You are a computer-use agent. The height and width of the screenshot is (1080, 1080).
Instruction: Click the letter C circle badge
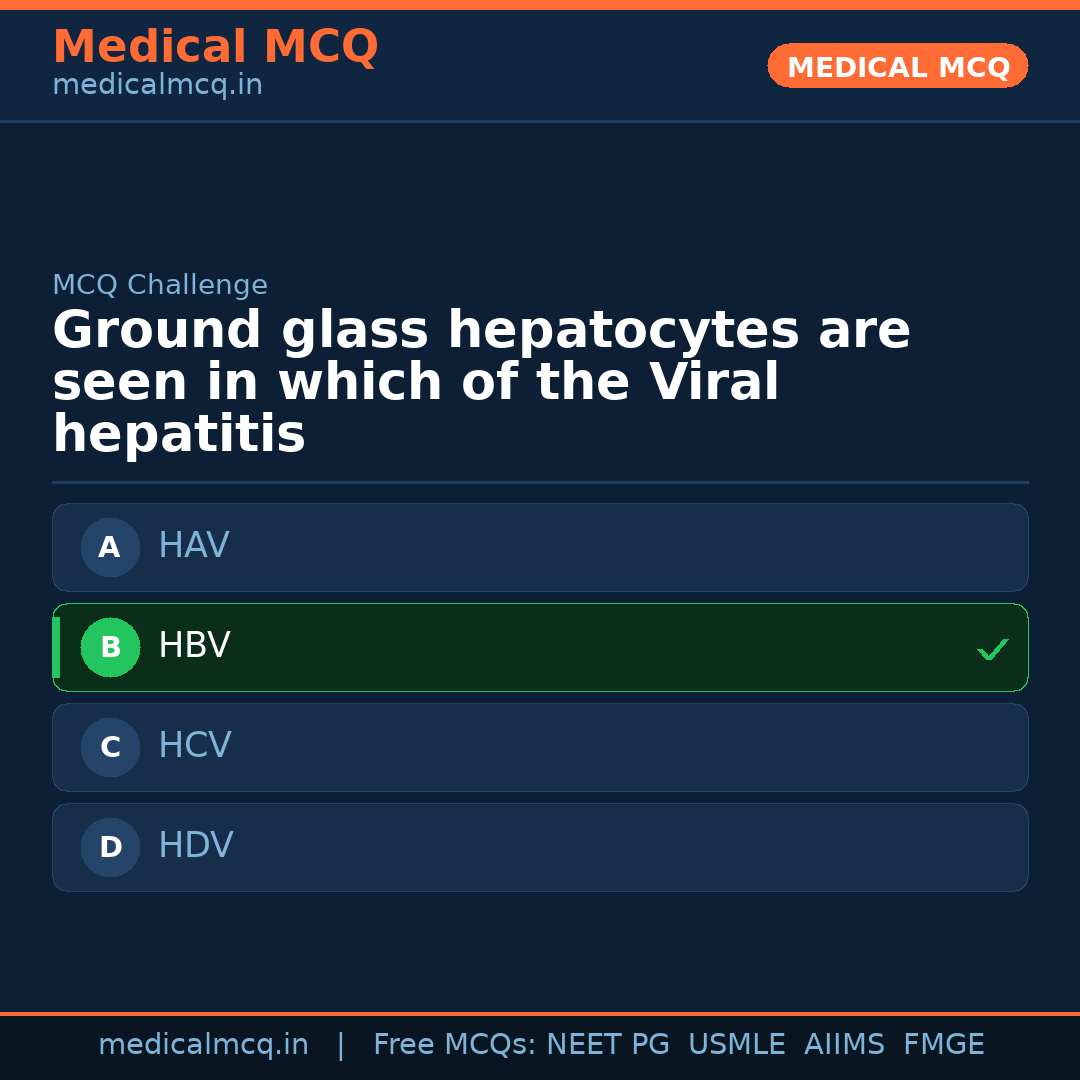pyautogui.click(x=110, y=747)
